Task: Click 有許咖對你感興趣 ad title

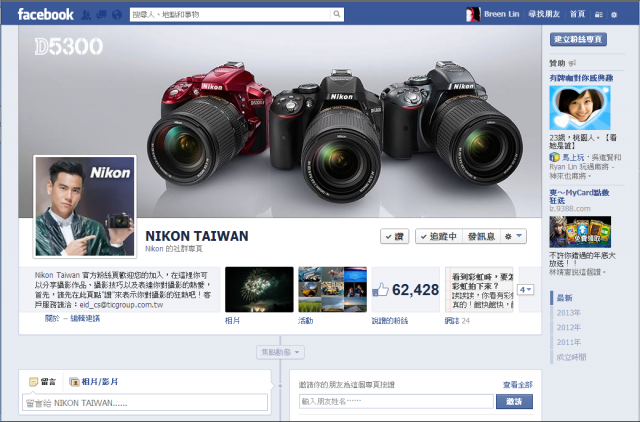Action: (x=581, y=78)
